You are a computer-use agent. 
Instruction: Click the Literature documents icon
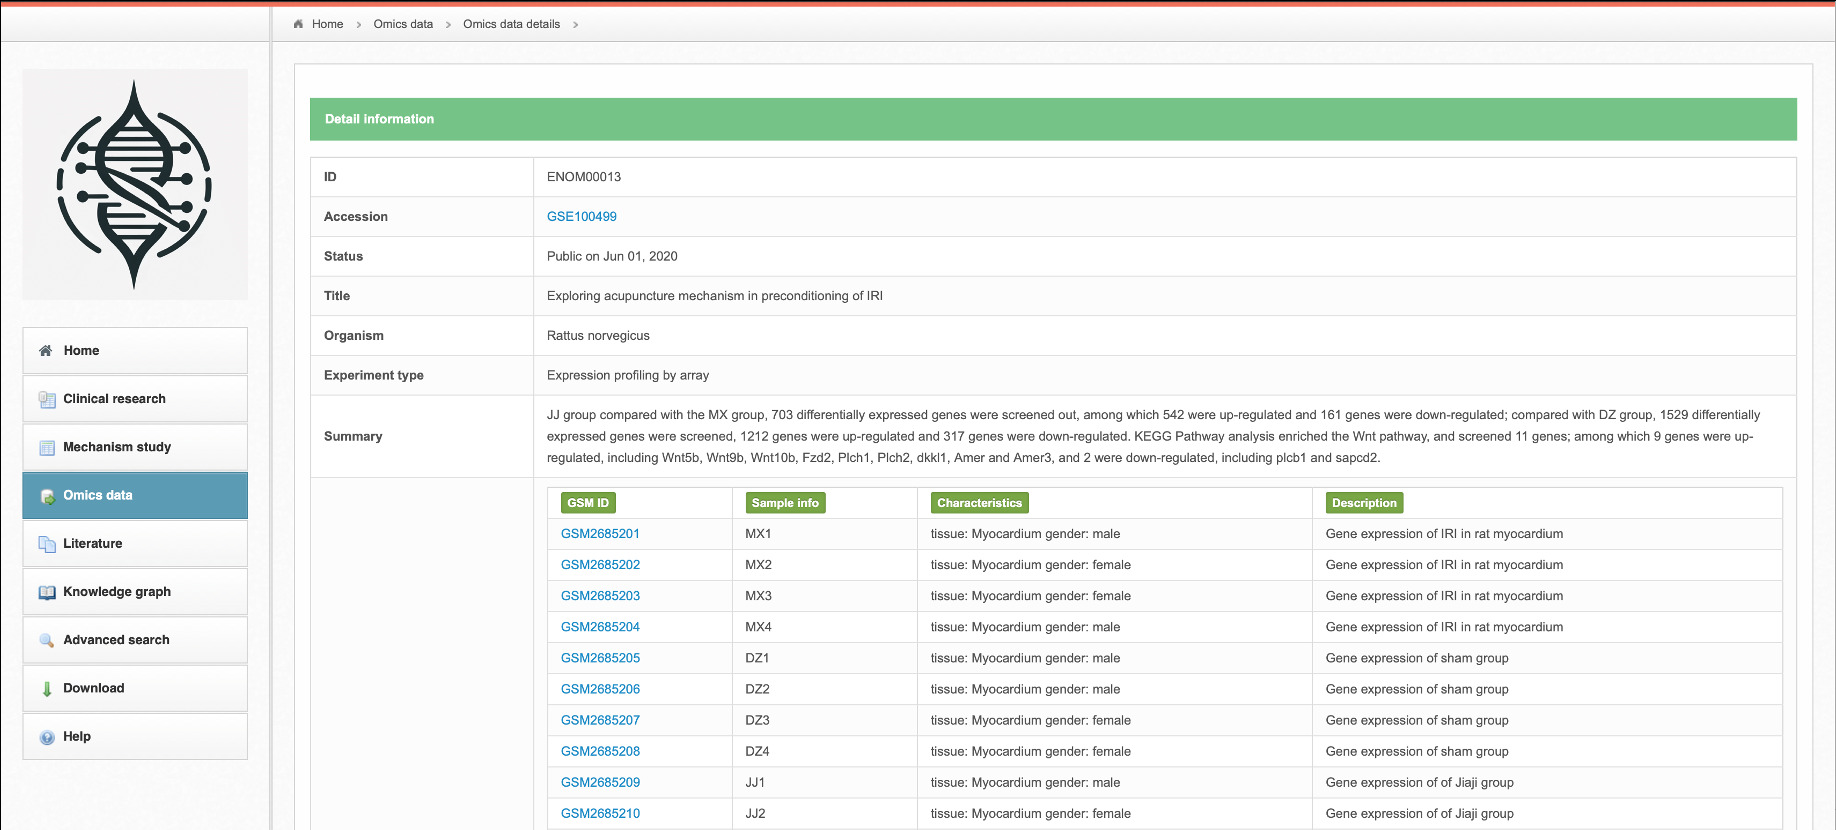point(47,544)
